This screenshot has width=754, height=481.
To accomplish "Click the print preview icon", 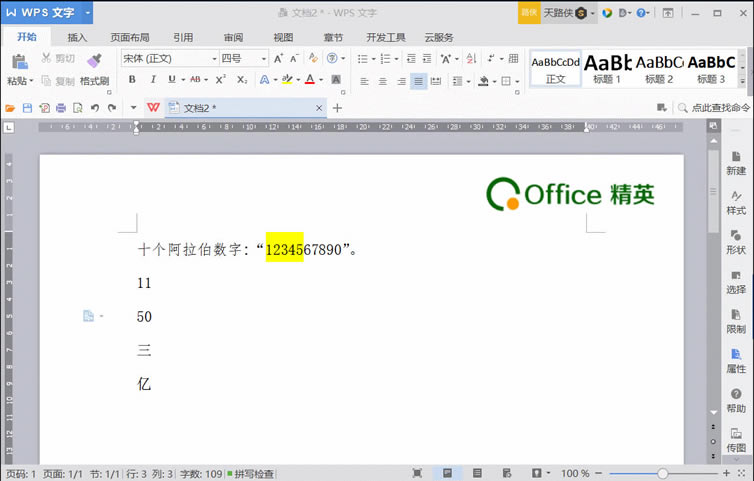I will coord(77,108).
